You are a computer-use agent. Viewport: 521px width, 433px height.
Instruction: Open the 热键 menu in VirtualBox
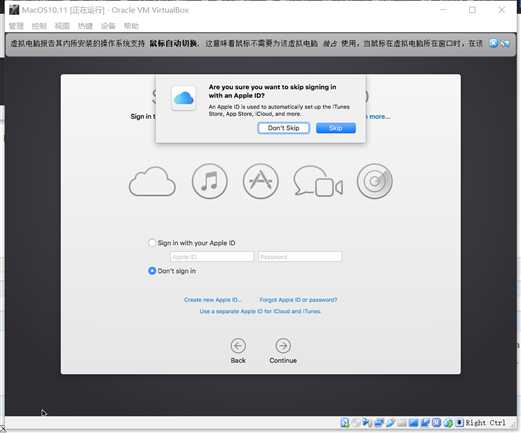85,26
